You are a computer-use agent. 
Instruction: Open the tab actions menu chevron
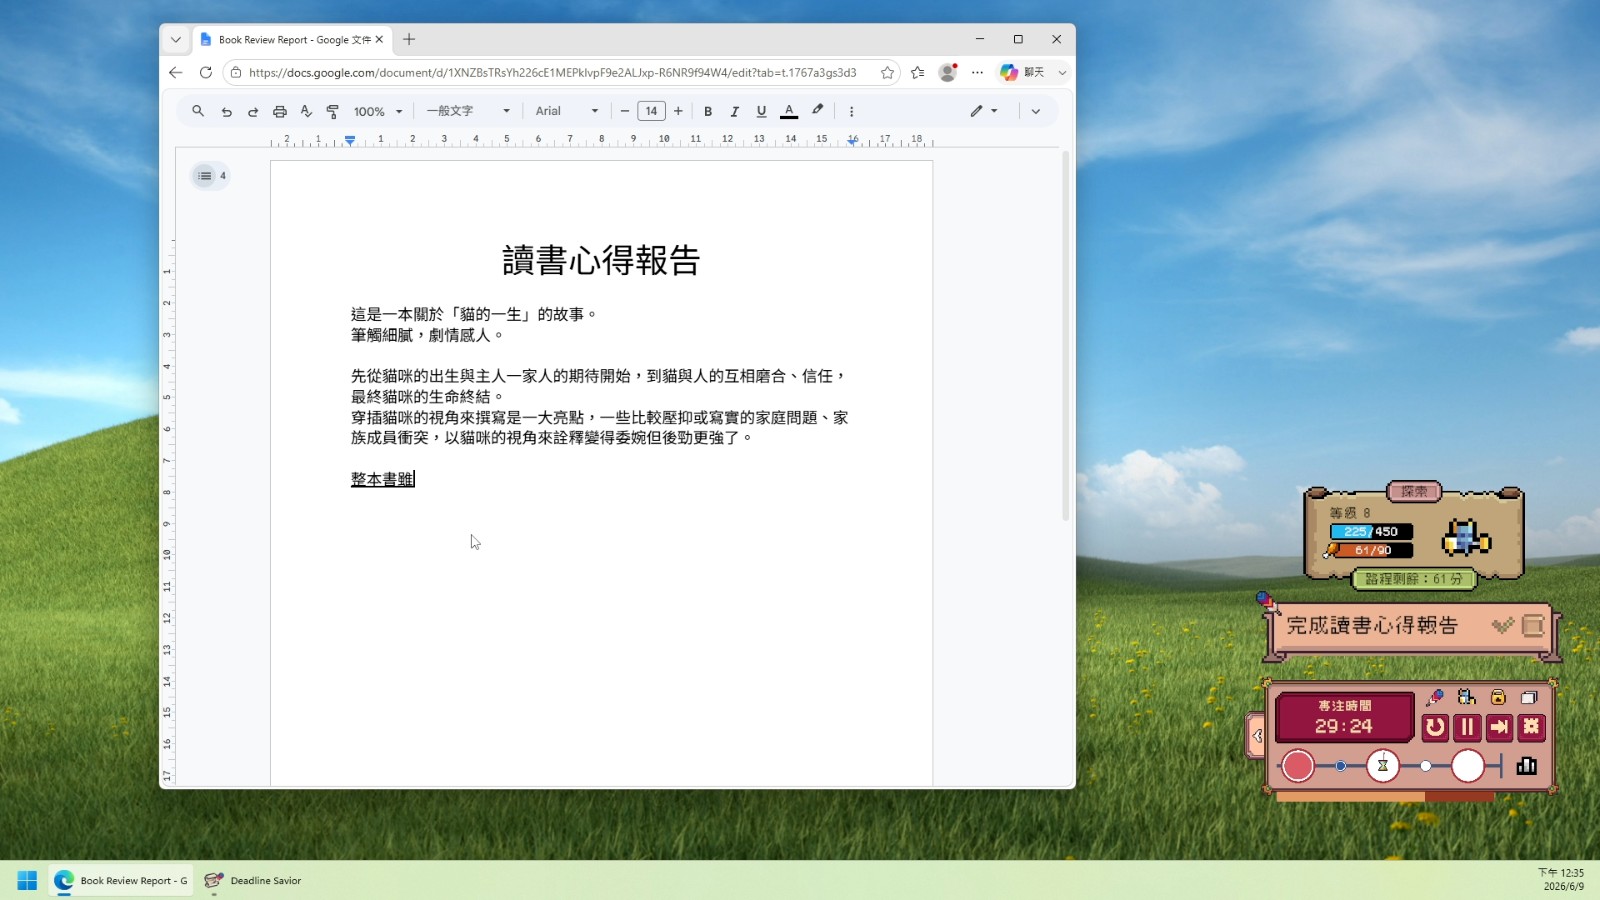pos(176,40)
